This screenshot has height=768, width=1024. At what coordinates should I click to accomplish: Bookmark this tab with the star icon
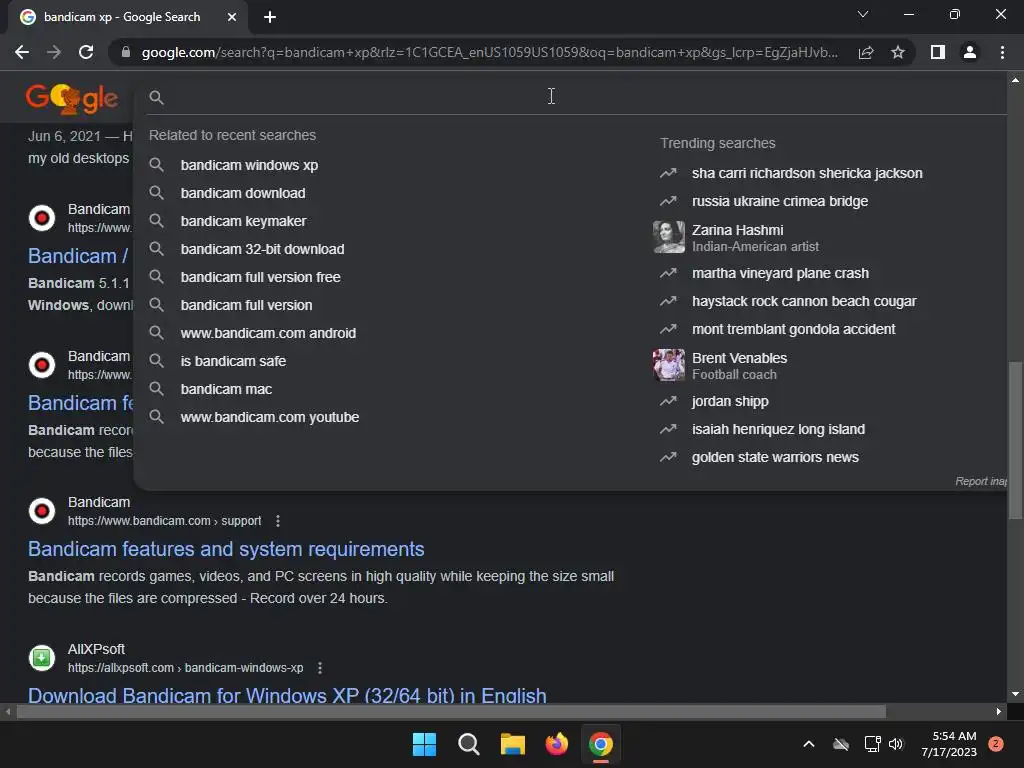click(898, 52)
